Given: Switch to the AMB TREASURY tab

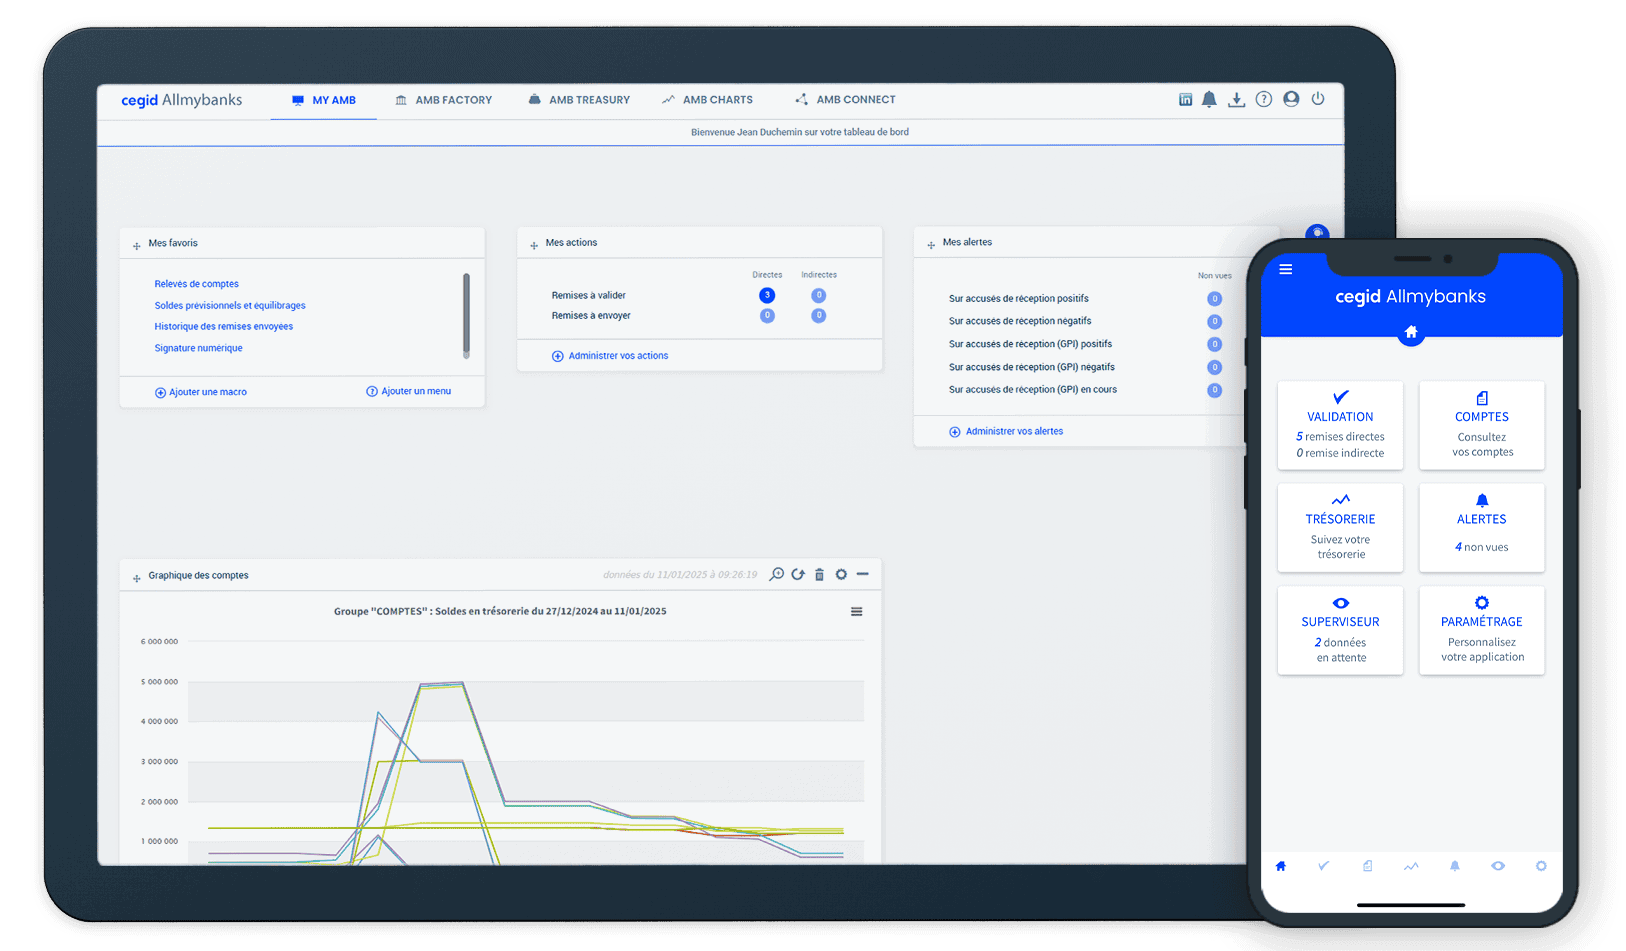Looking at the screenshot, I should (x=579, y=100).
